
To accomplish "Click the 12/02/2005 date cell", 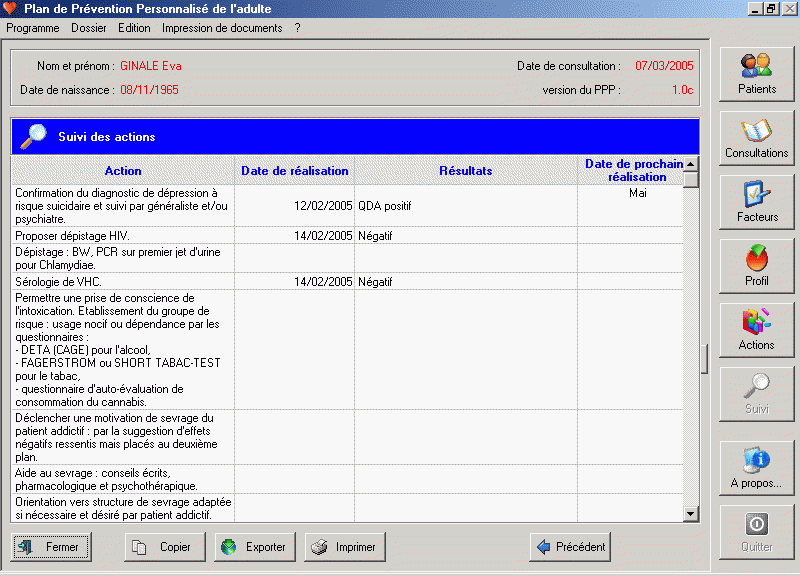I will [x=294, y=206].
